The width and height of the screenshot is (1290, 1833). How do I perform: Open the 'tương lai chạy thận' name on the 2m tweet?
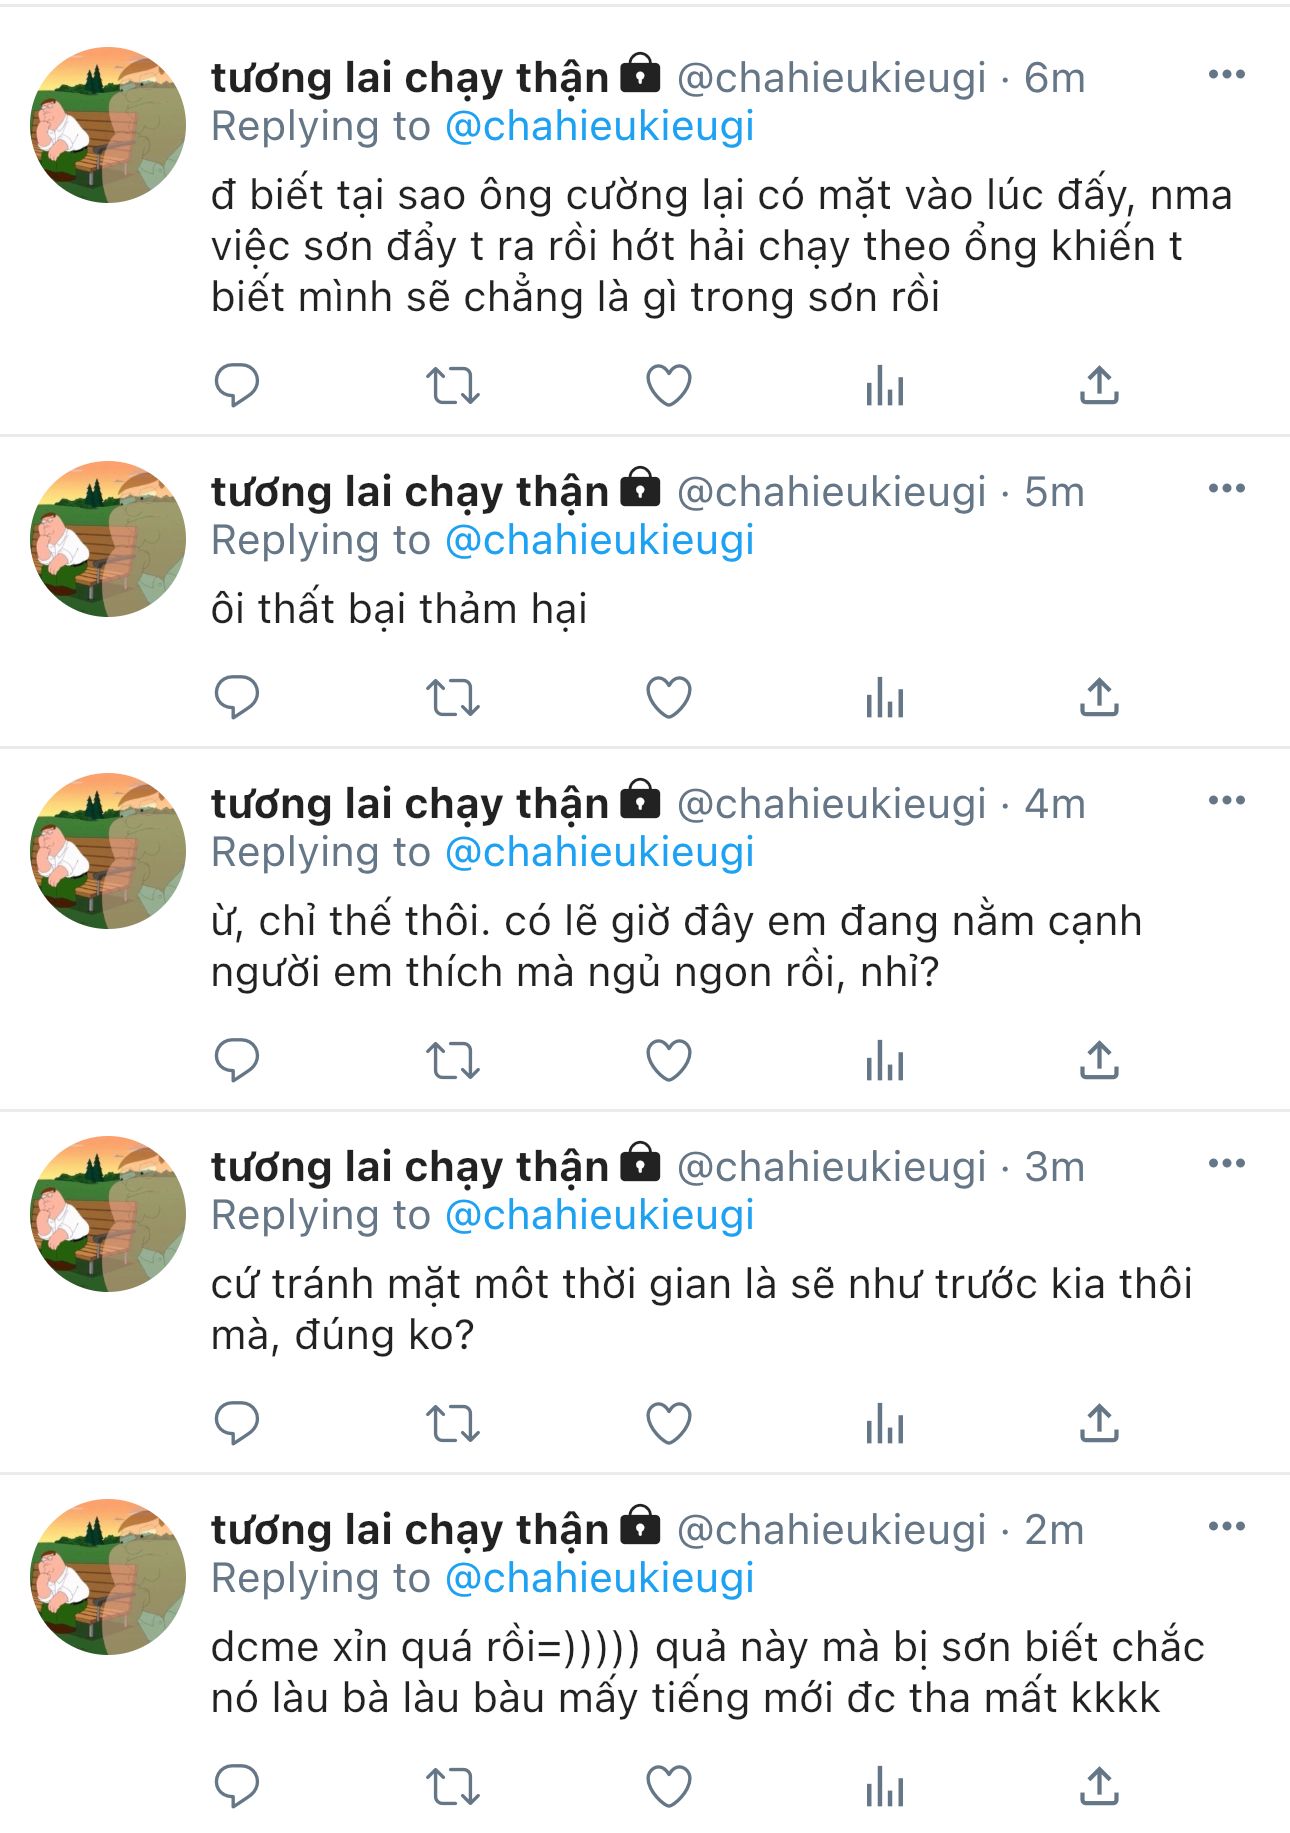pyautogui.click(x=410, y=1530)
